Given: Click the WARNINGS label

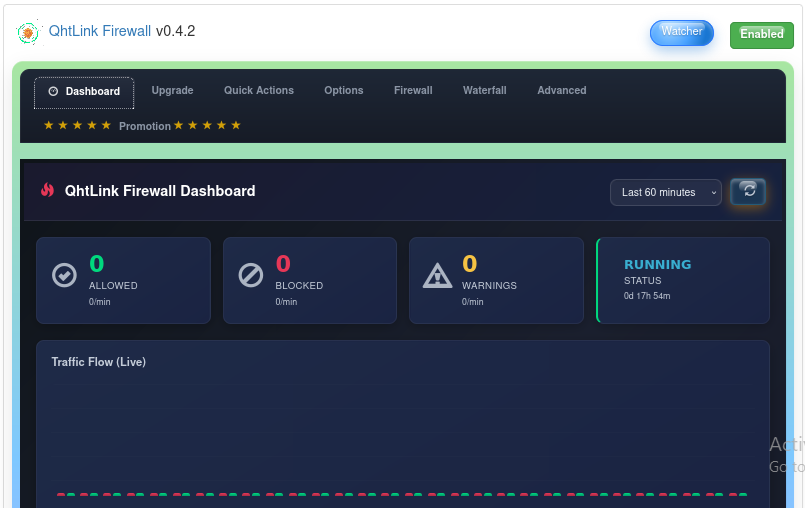Looking at the screenshot, I should [x=489, y=286].
